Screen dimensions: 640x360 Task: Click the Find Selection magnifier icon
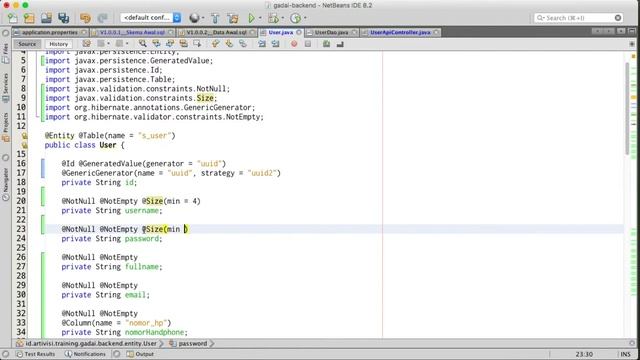[142, 44]
